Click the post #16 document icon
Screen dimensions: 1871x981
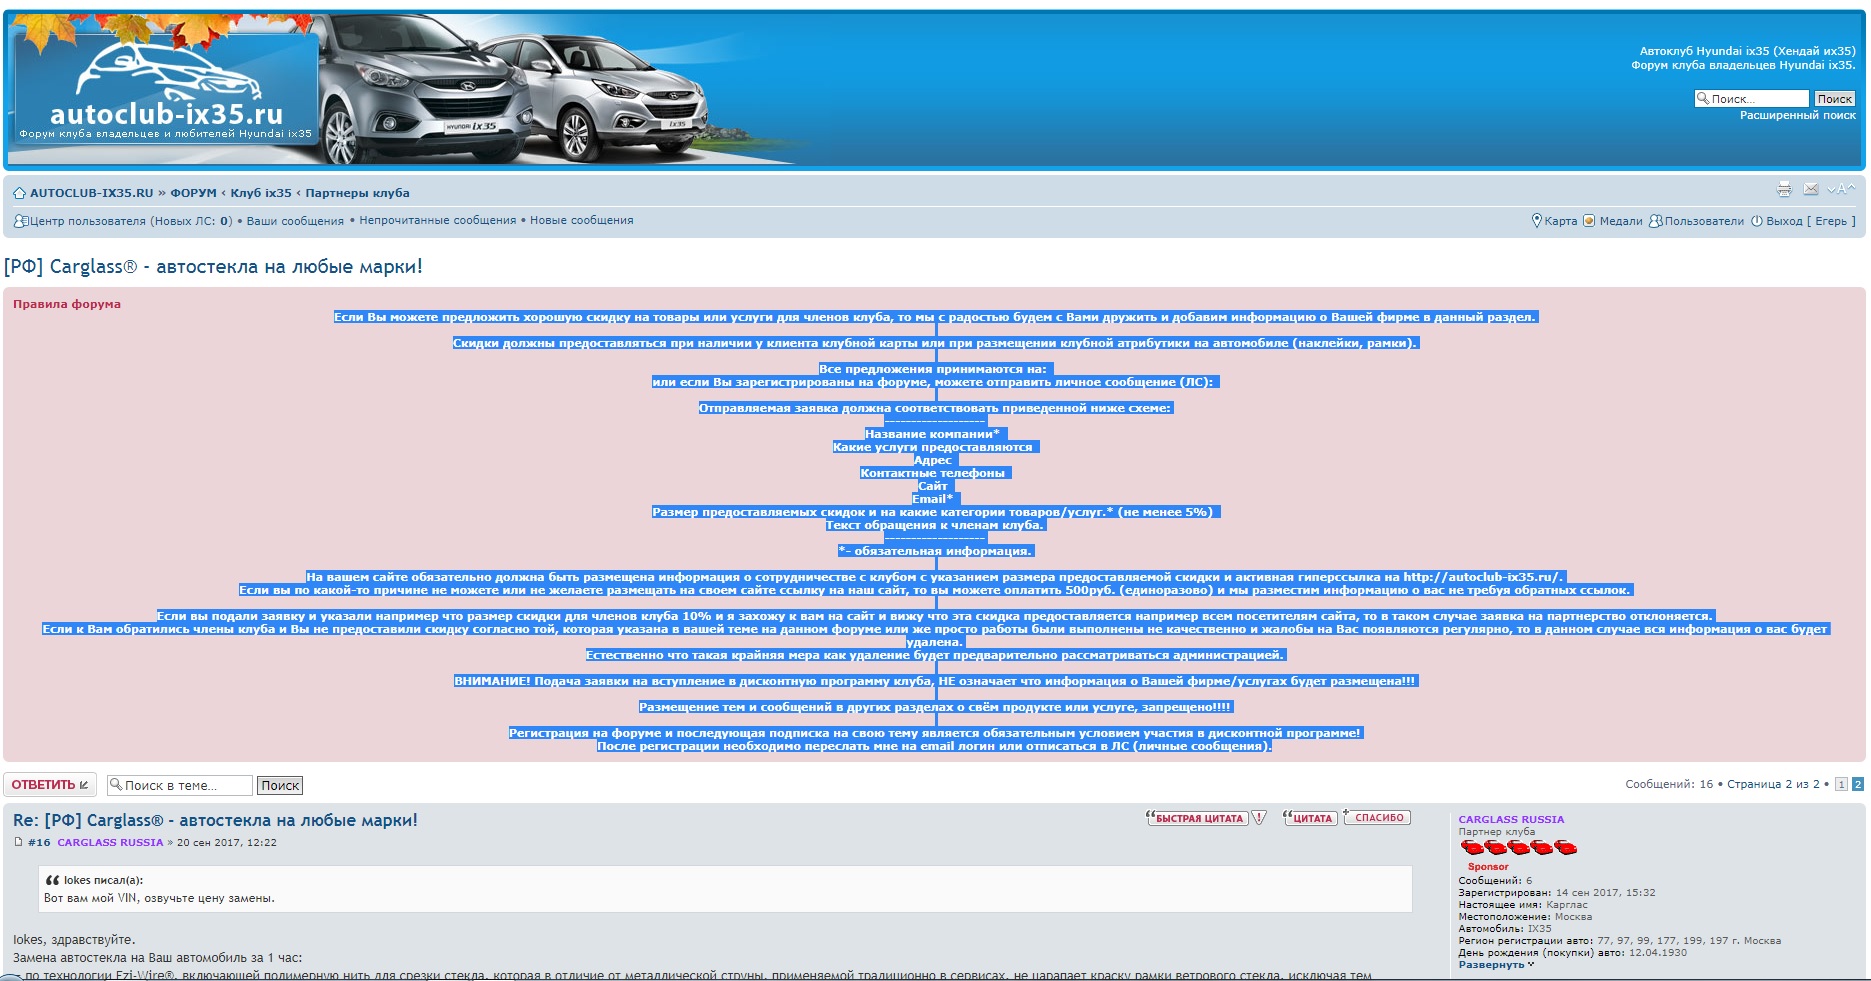[x=18, y=842]
